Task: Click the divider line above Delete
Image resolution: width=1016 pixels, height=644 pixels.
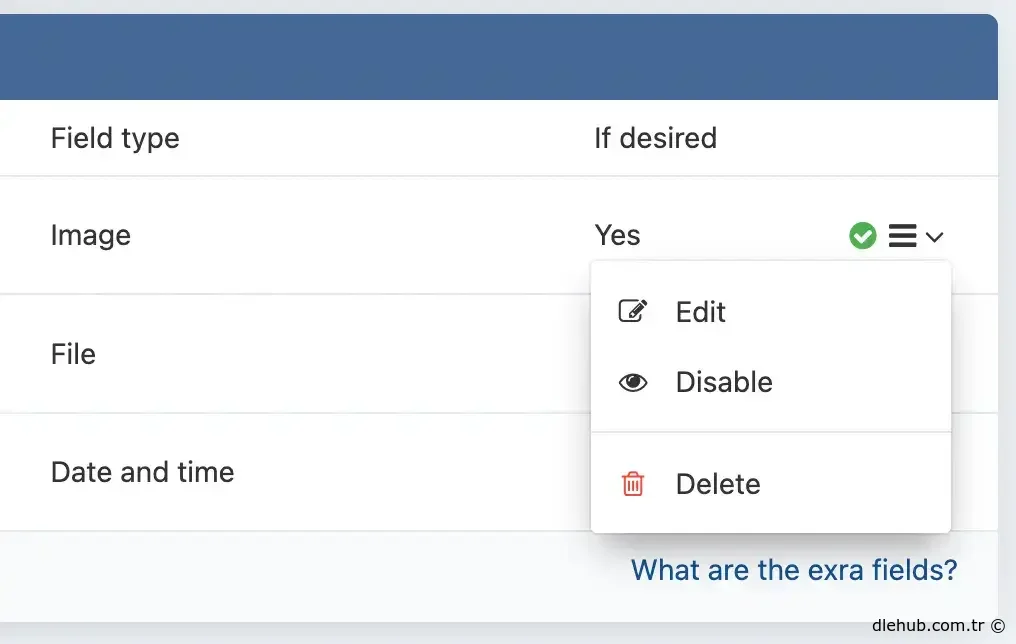Action: pyautogui.click(x=770, y=432)
